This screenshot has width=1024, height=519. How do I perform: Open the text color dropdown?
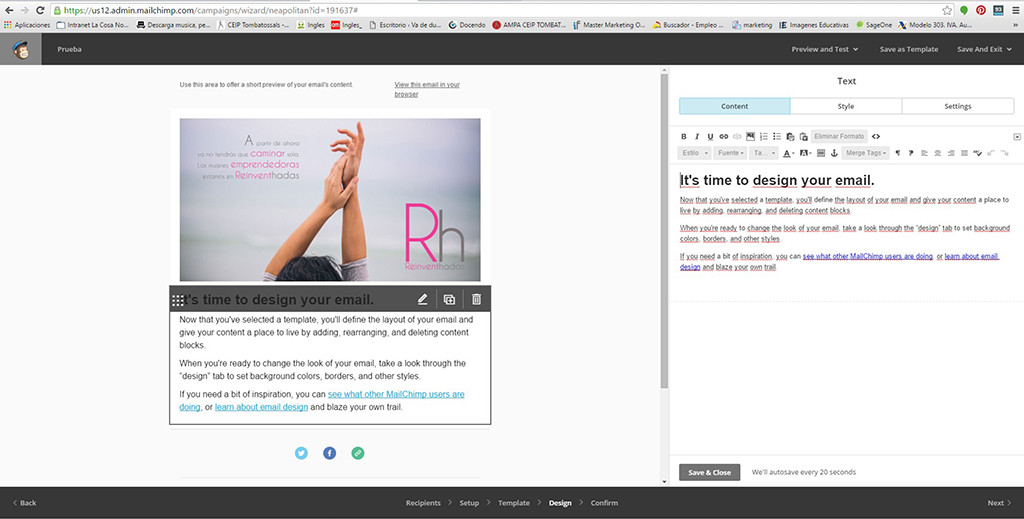click(789, 153)
